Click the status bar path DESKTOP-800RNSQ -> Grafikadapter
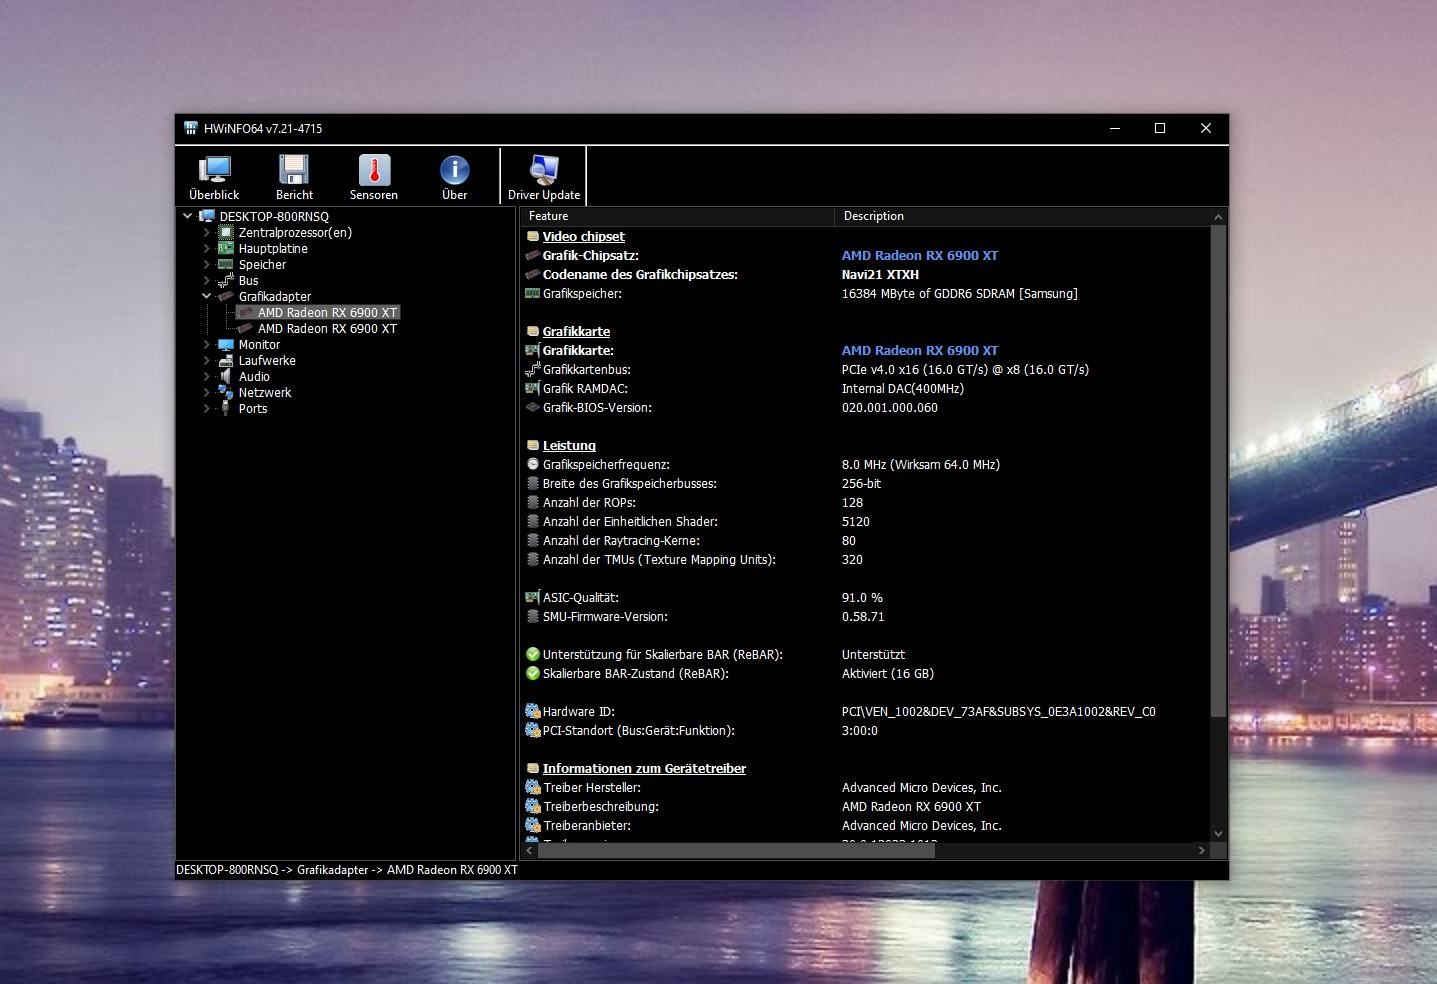The image size is (1437, 984). coord(347,869)
